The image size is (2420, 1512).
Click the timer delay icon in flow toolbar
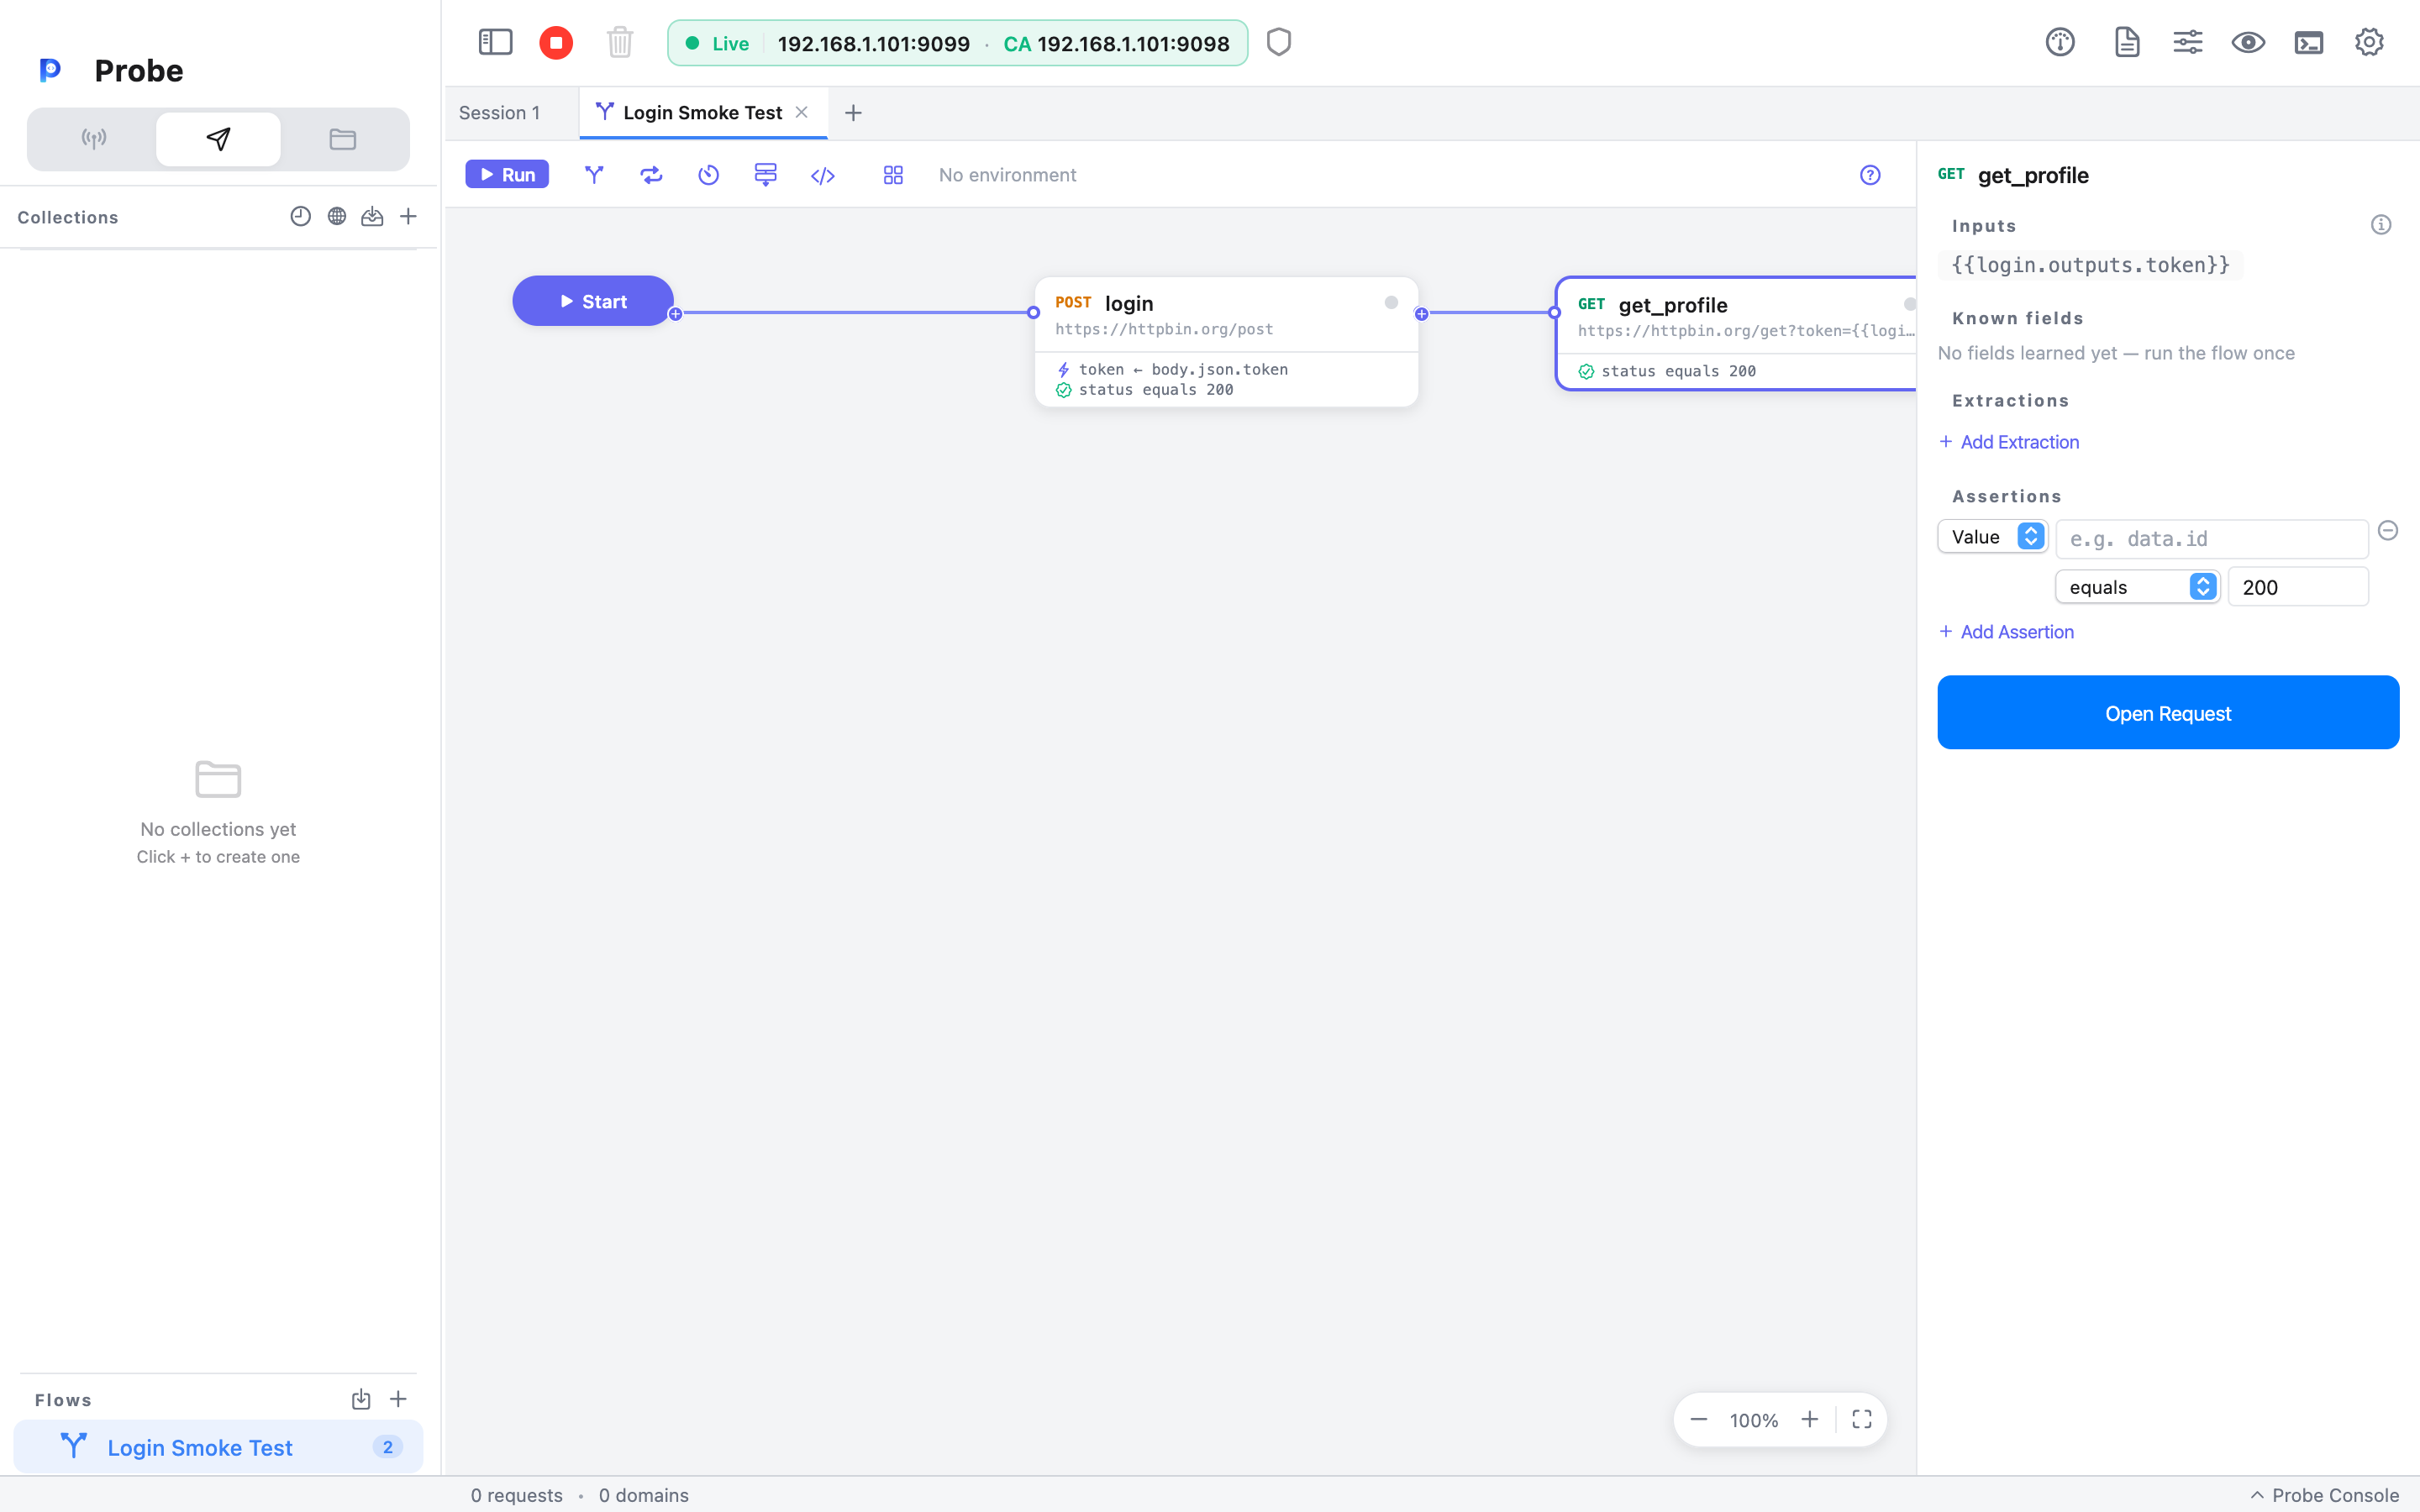(x=708, y=175)
